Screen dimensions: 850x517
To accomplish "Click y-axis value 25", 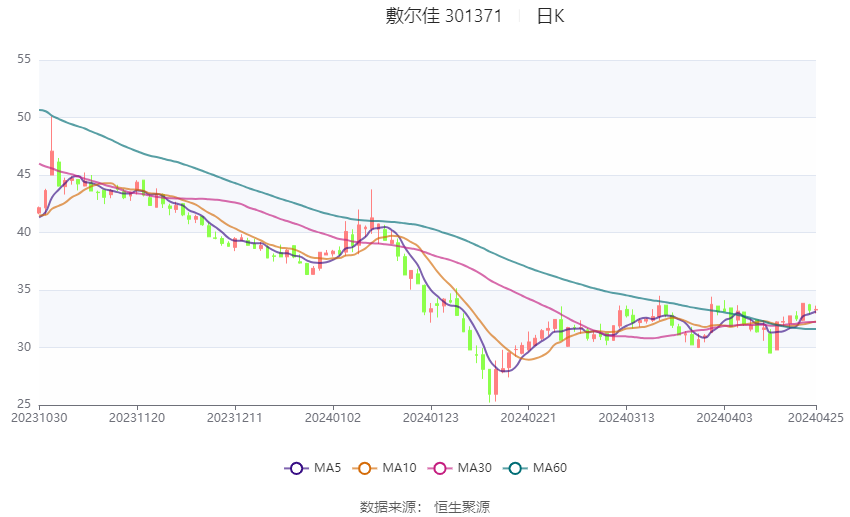I will pyautogui.click(x=24, y=404).
